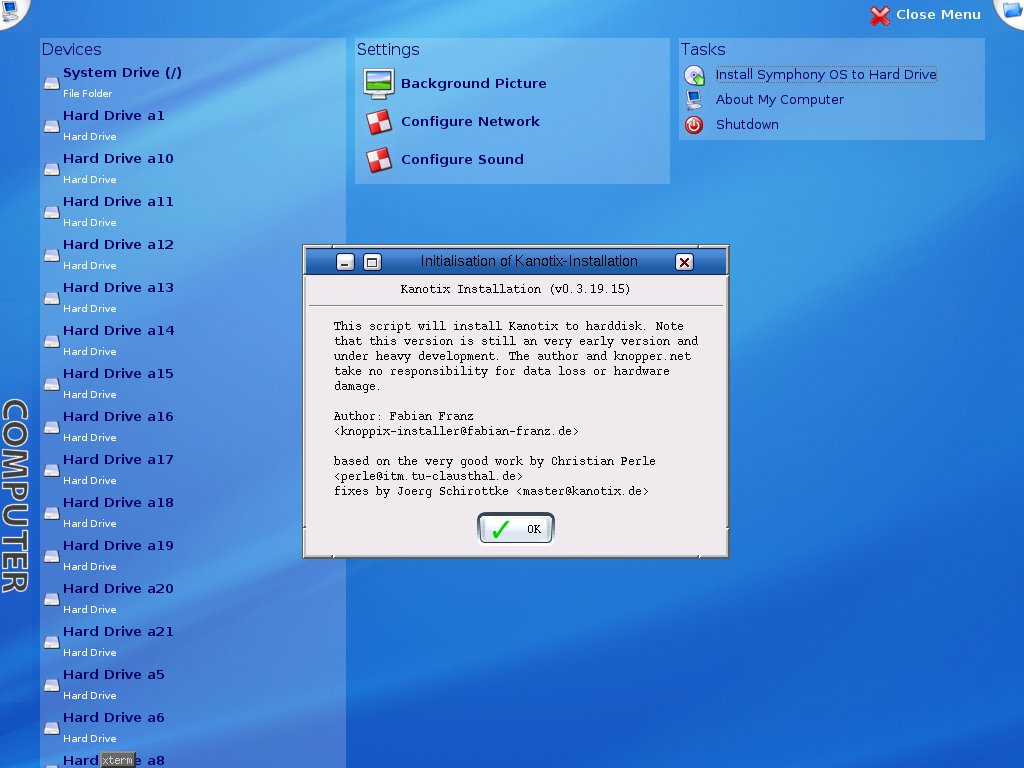Open Hard Drive a10

pyautogui.click(x=118, y=159)
